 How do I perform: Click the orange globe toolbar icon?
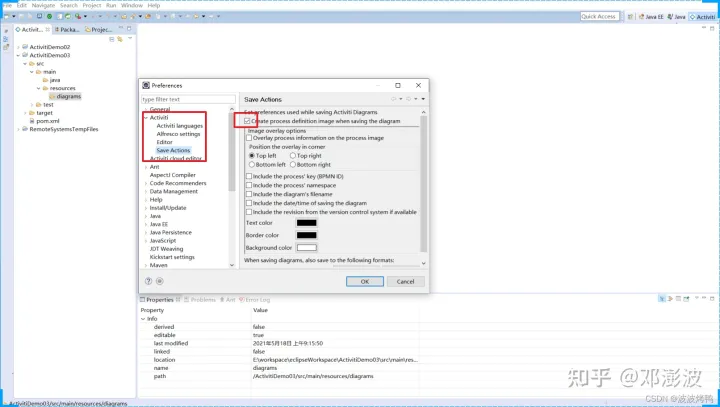coord(148,16)
